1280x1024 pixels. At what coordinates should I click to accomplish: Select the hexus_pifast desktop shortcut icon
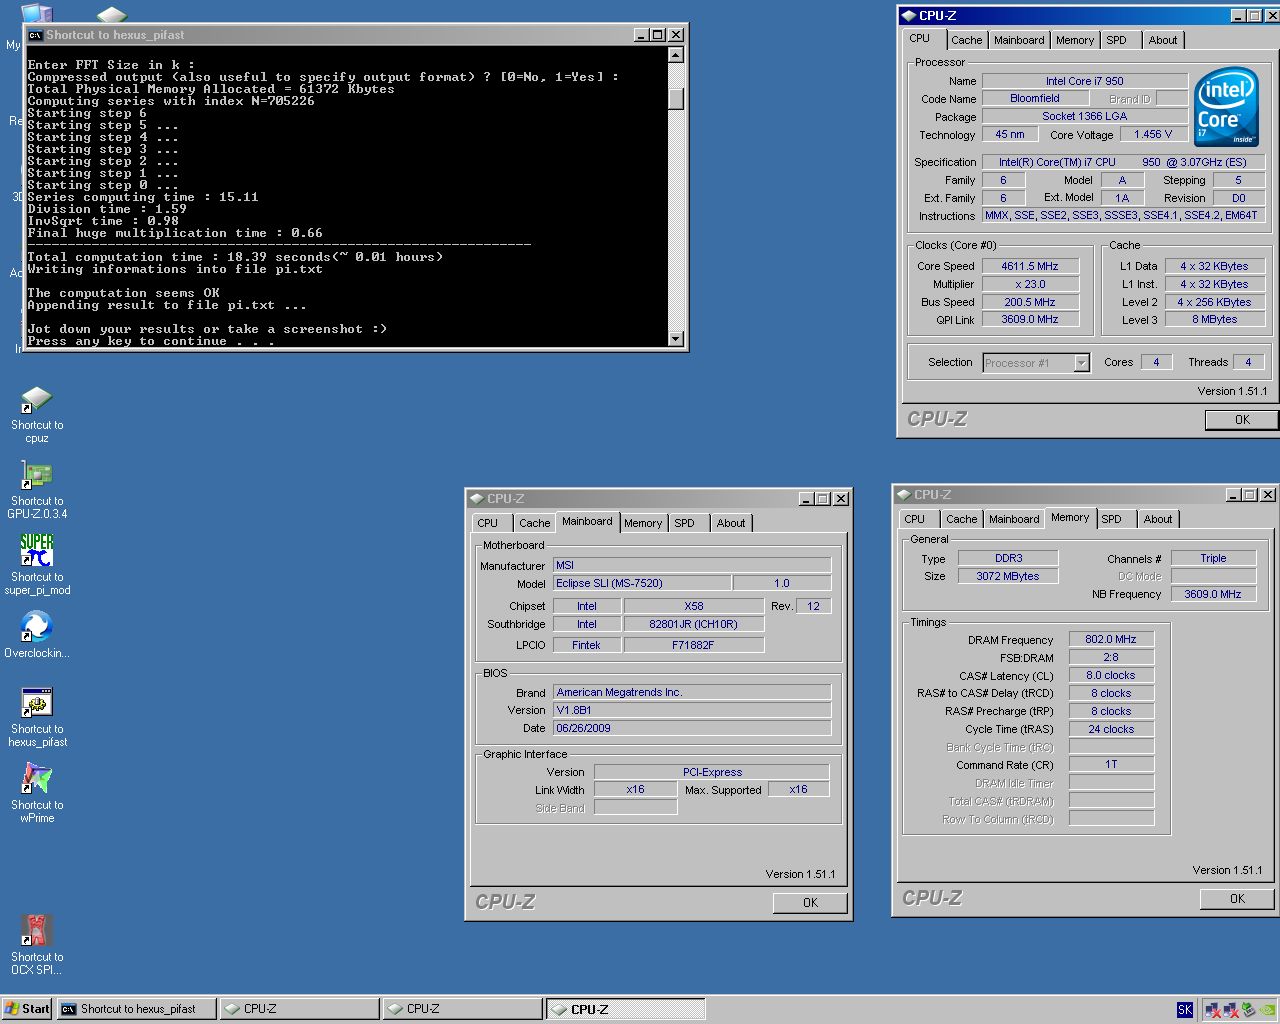coord(37,717)
